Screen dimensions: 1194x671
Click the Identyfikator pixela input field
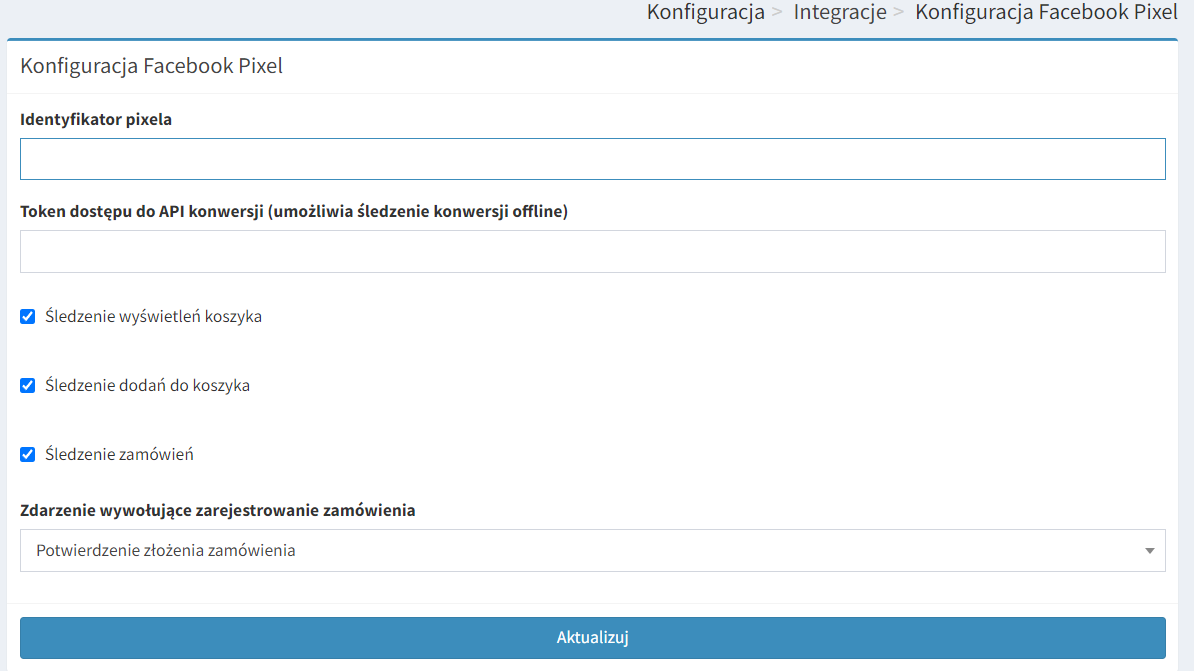pos(592,159)
